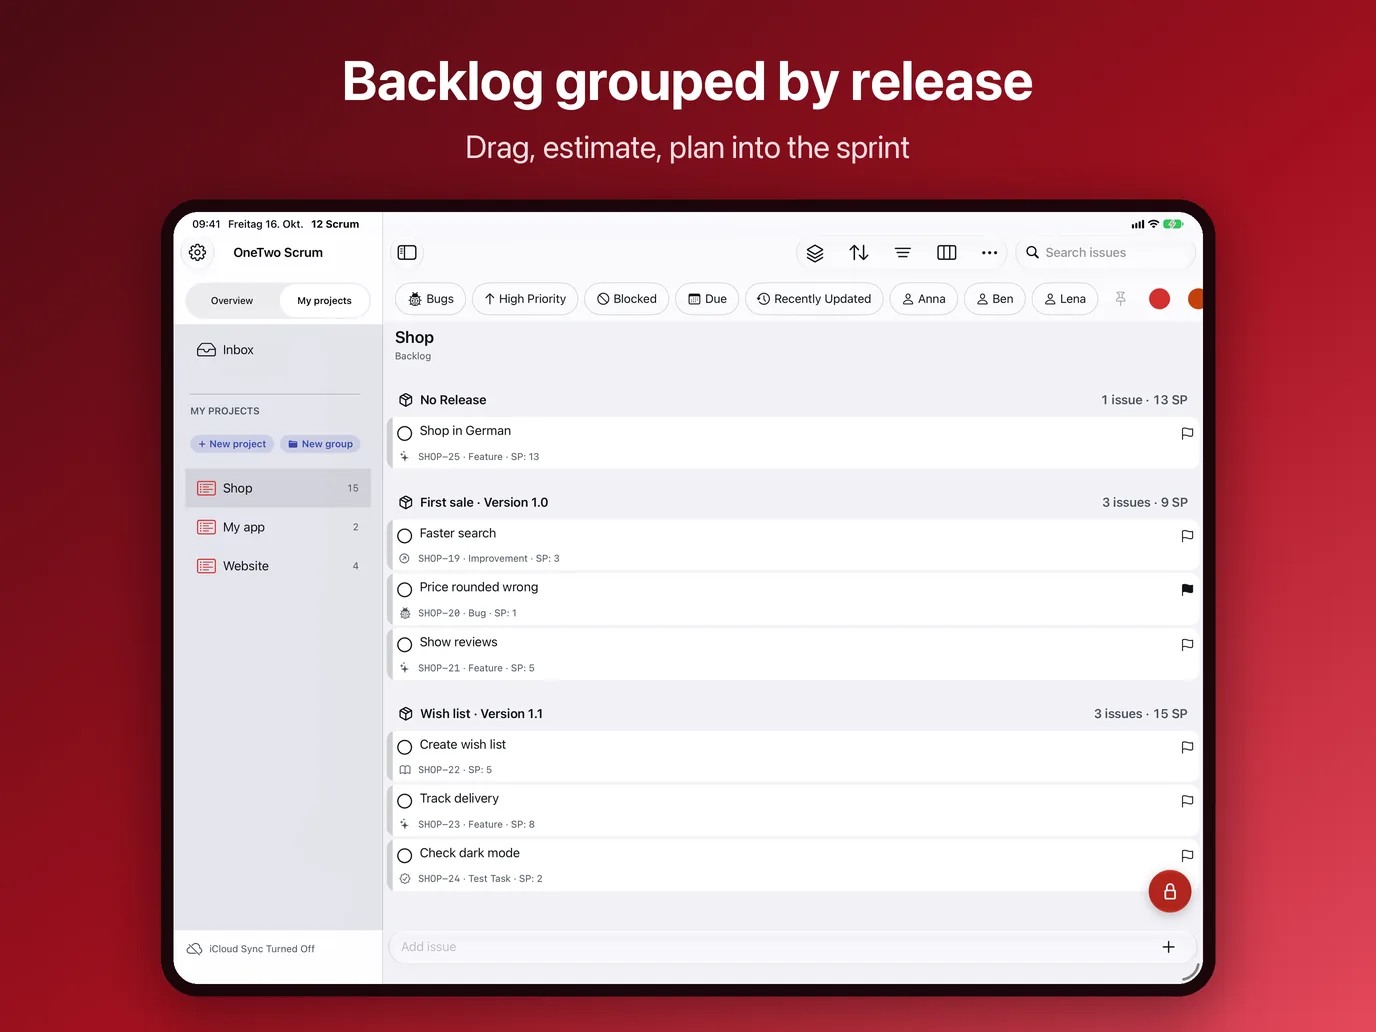
Task: Mark Shop in German as done
Action: 405,433
